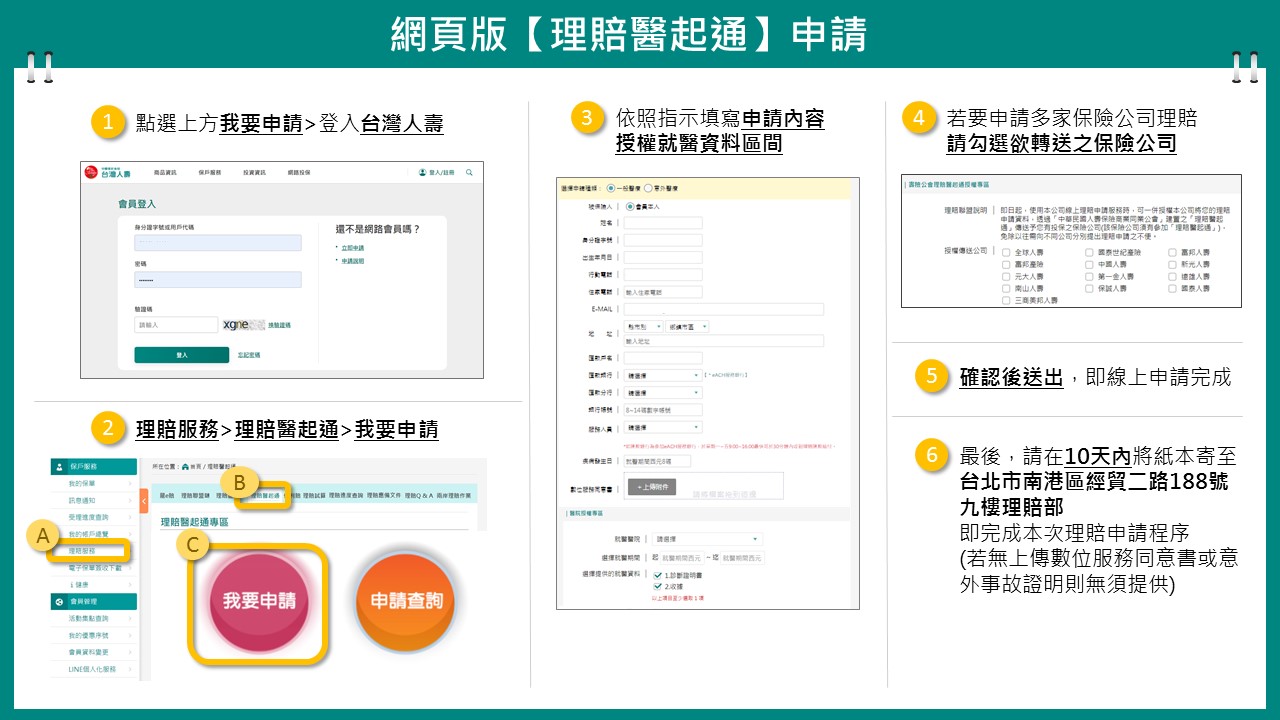Click 保戶服務 sidebar header
Viewport: 1280px width, 720px height.
(x=94, y=467)
